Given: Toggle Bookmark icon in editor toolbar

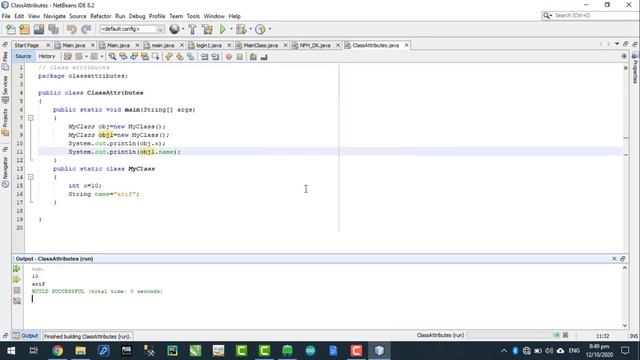Looking at the screenshot, I should click(x=191, y=57).
